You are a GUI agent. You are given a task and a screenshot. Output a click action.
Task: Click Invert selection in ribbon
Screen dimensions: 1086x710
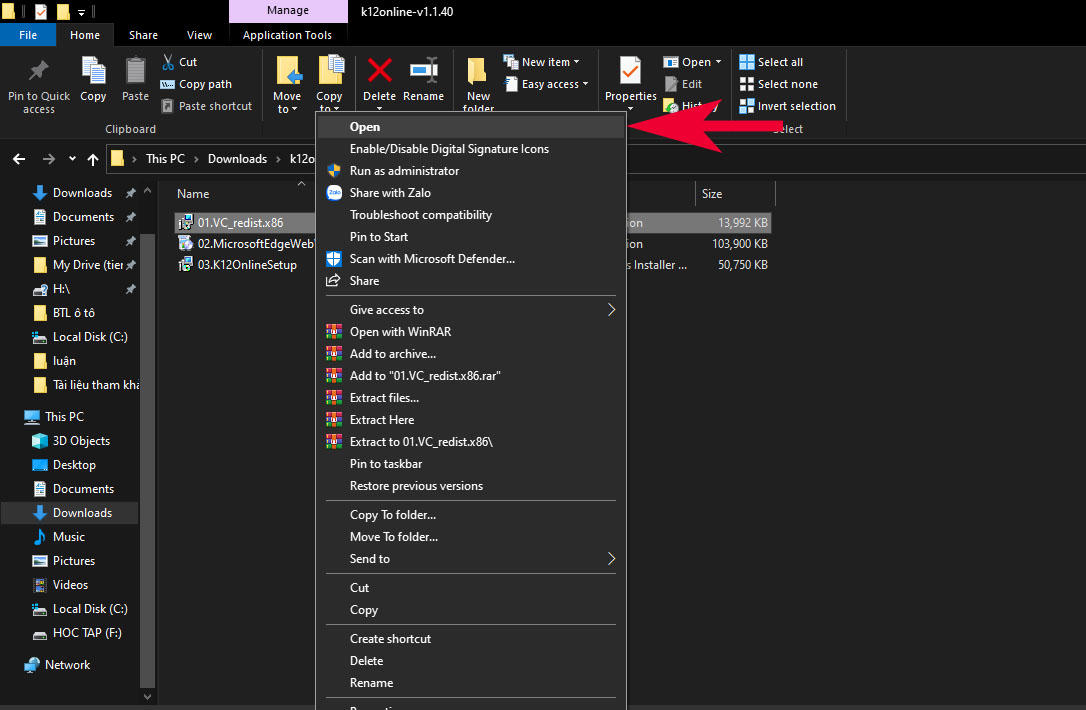tap(787, 106)
